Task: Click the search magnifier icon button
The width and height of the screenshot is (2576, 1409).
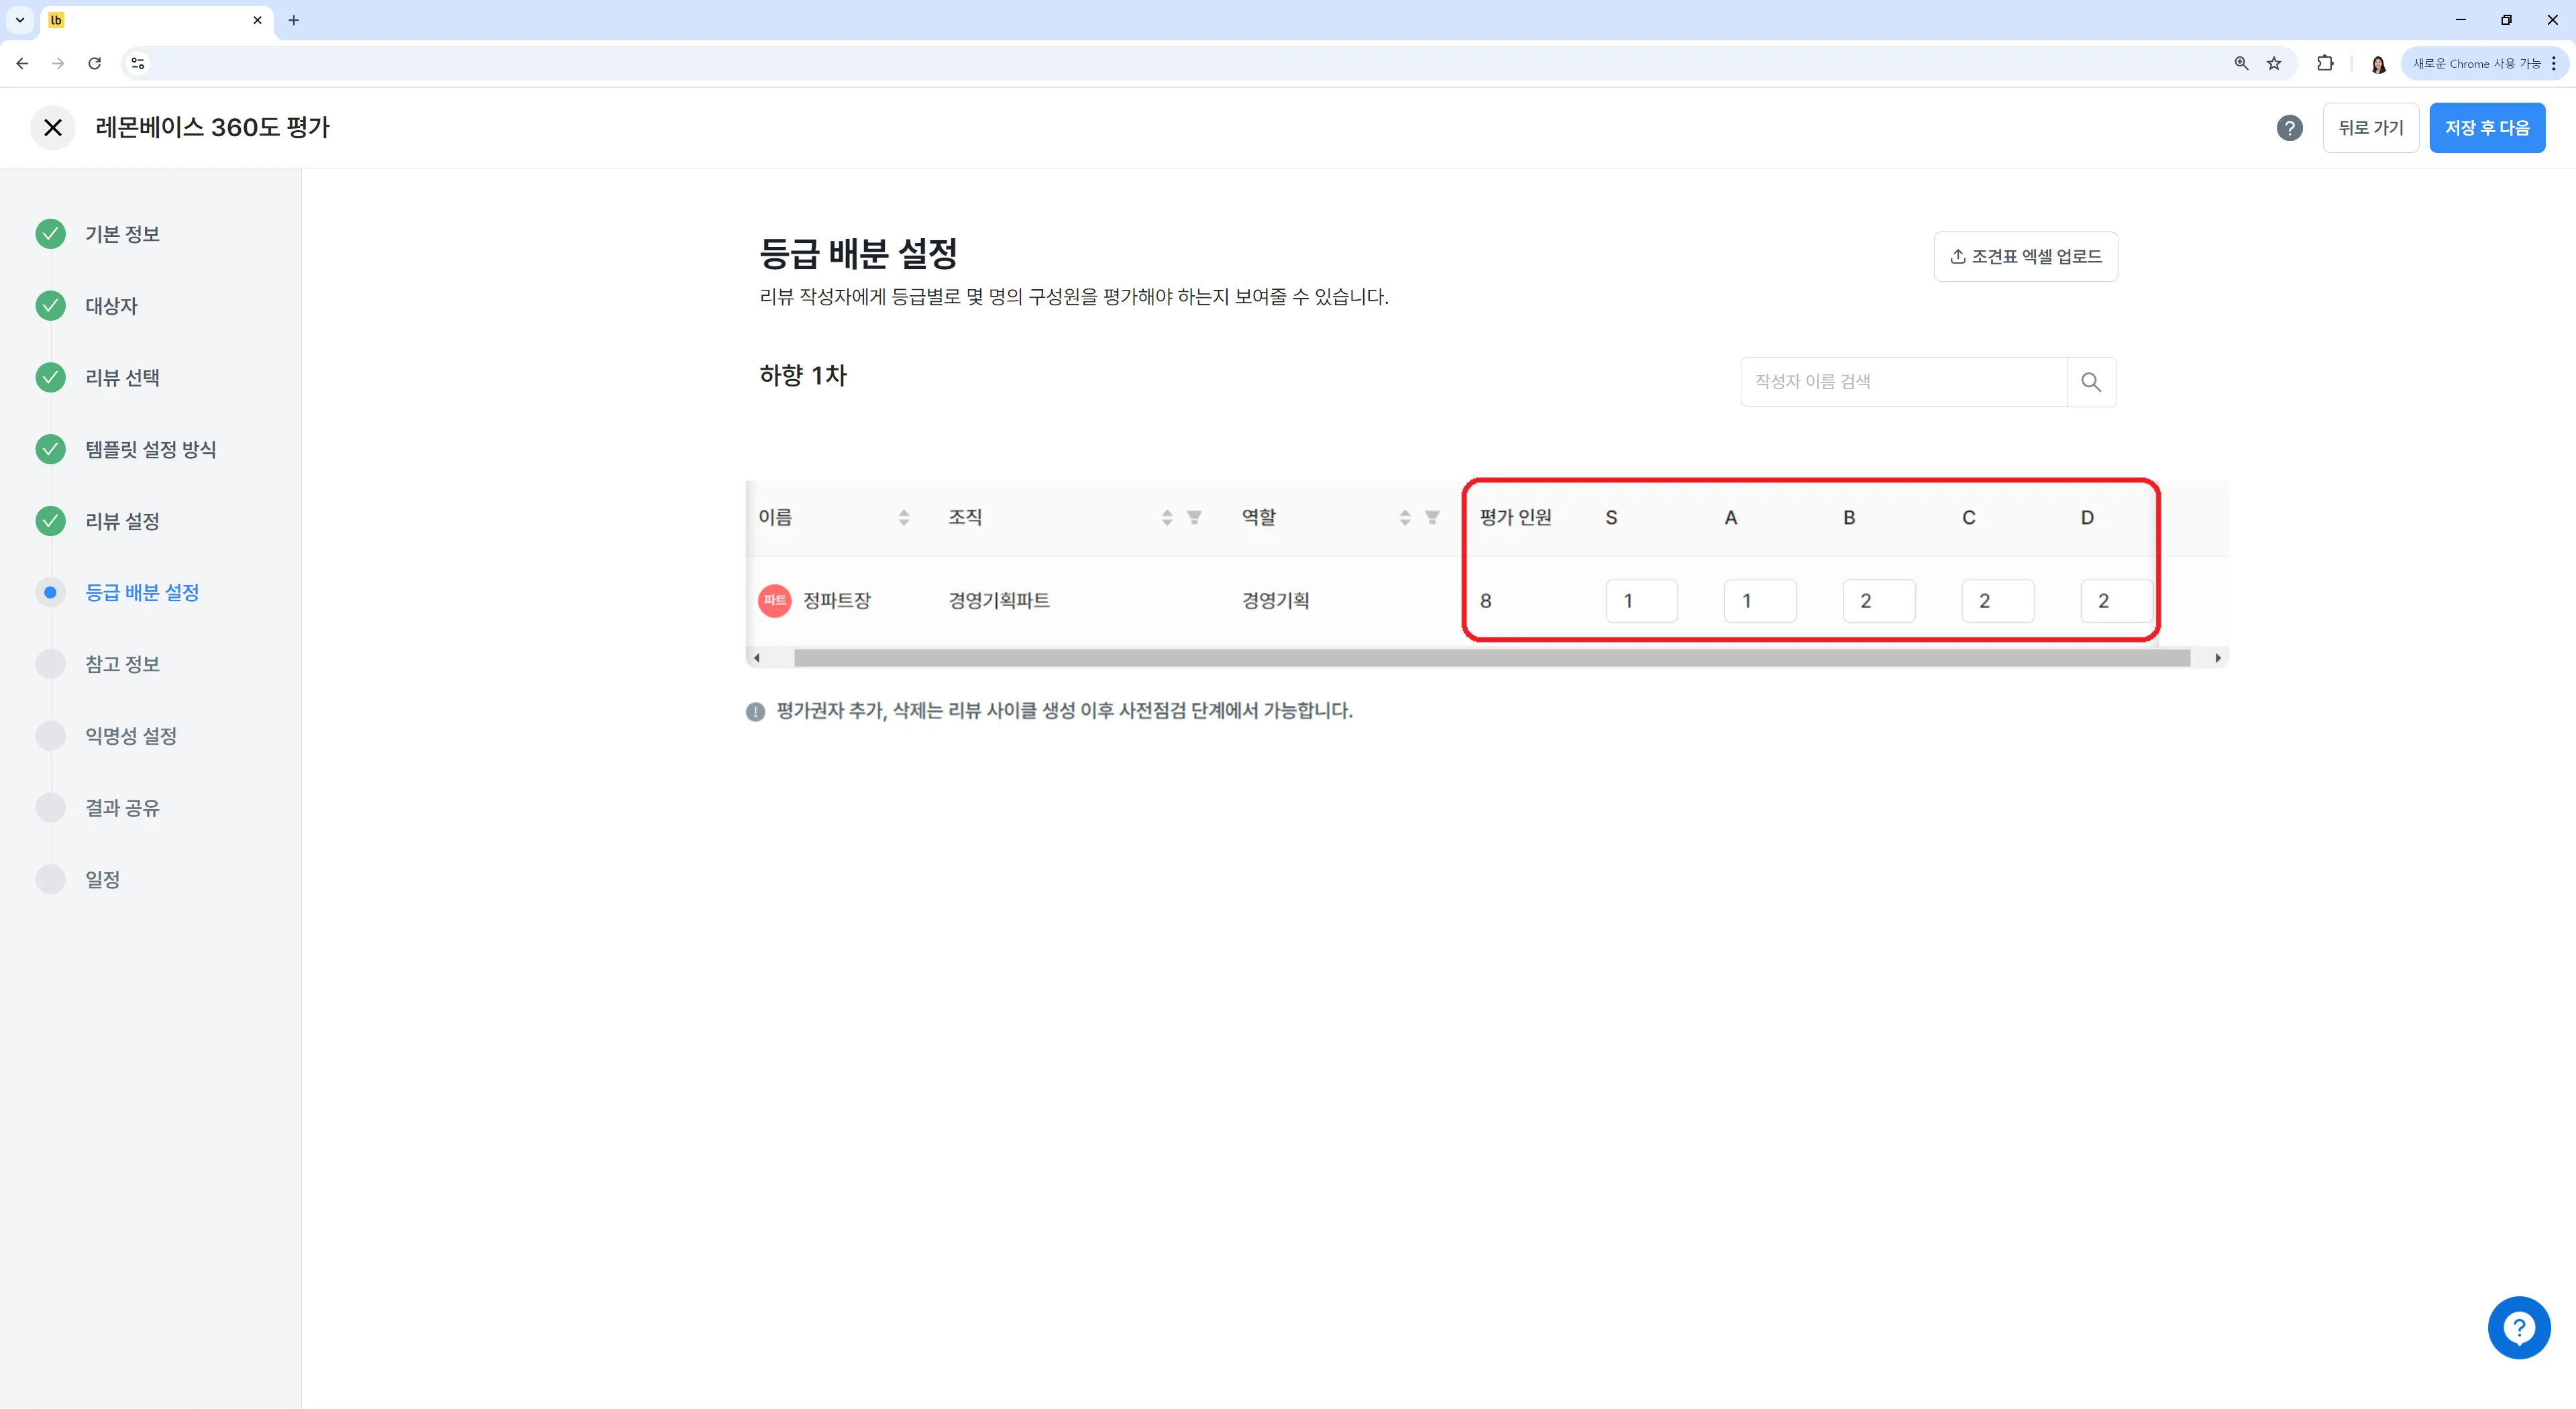Action: tap(2090, 382)
